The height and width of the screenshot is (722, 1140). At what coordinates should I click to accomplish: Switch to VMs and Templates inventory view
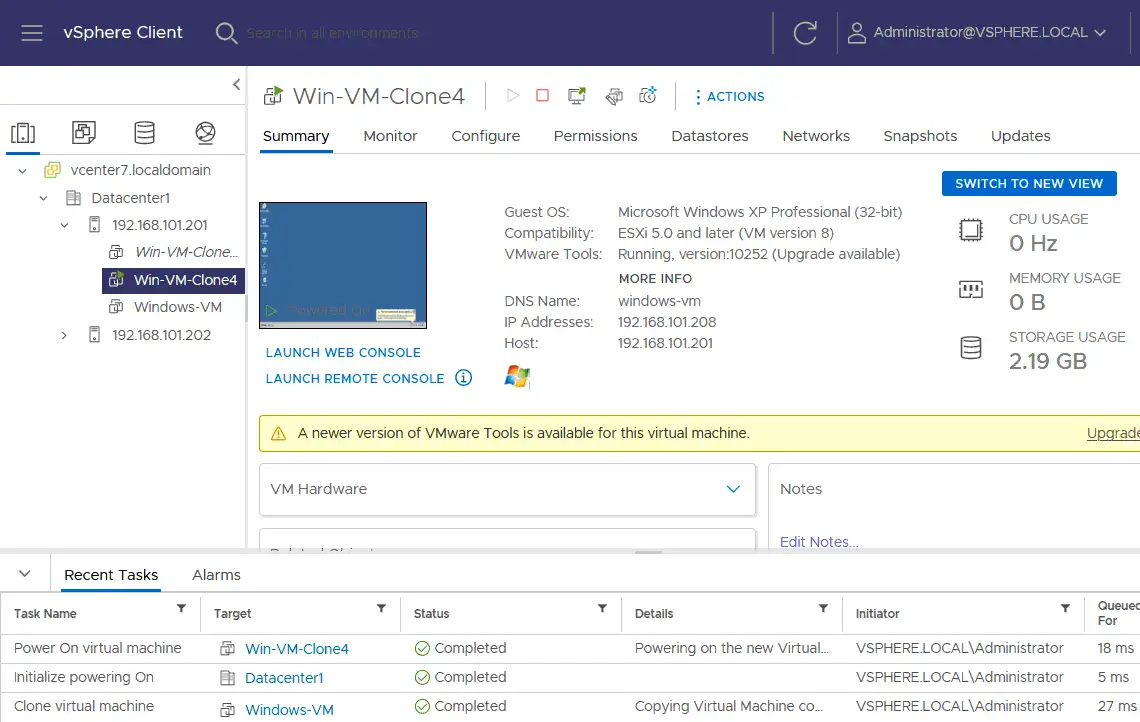point(84,132)
